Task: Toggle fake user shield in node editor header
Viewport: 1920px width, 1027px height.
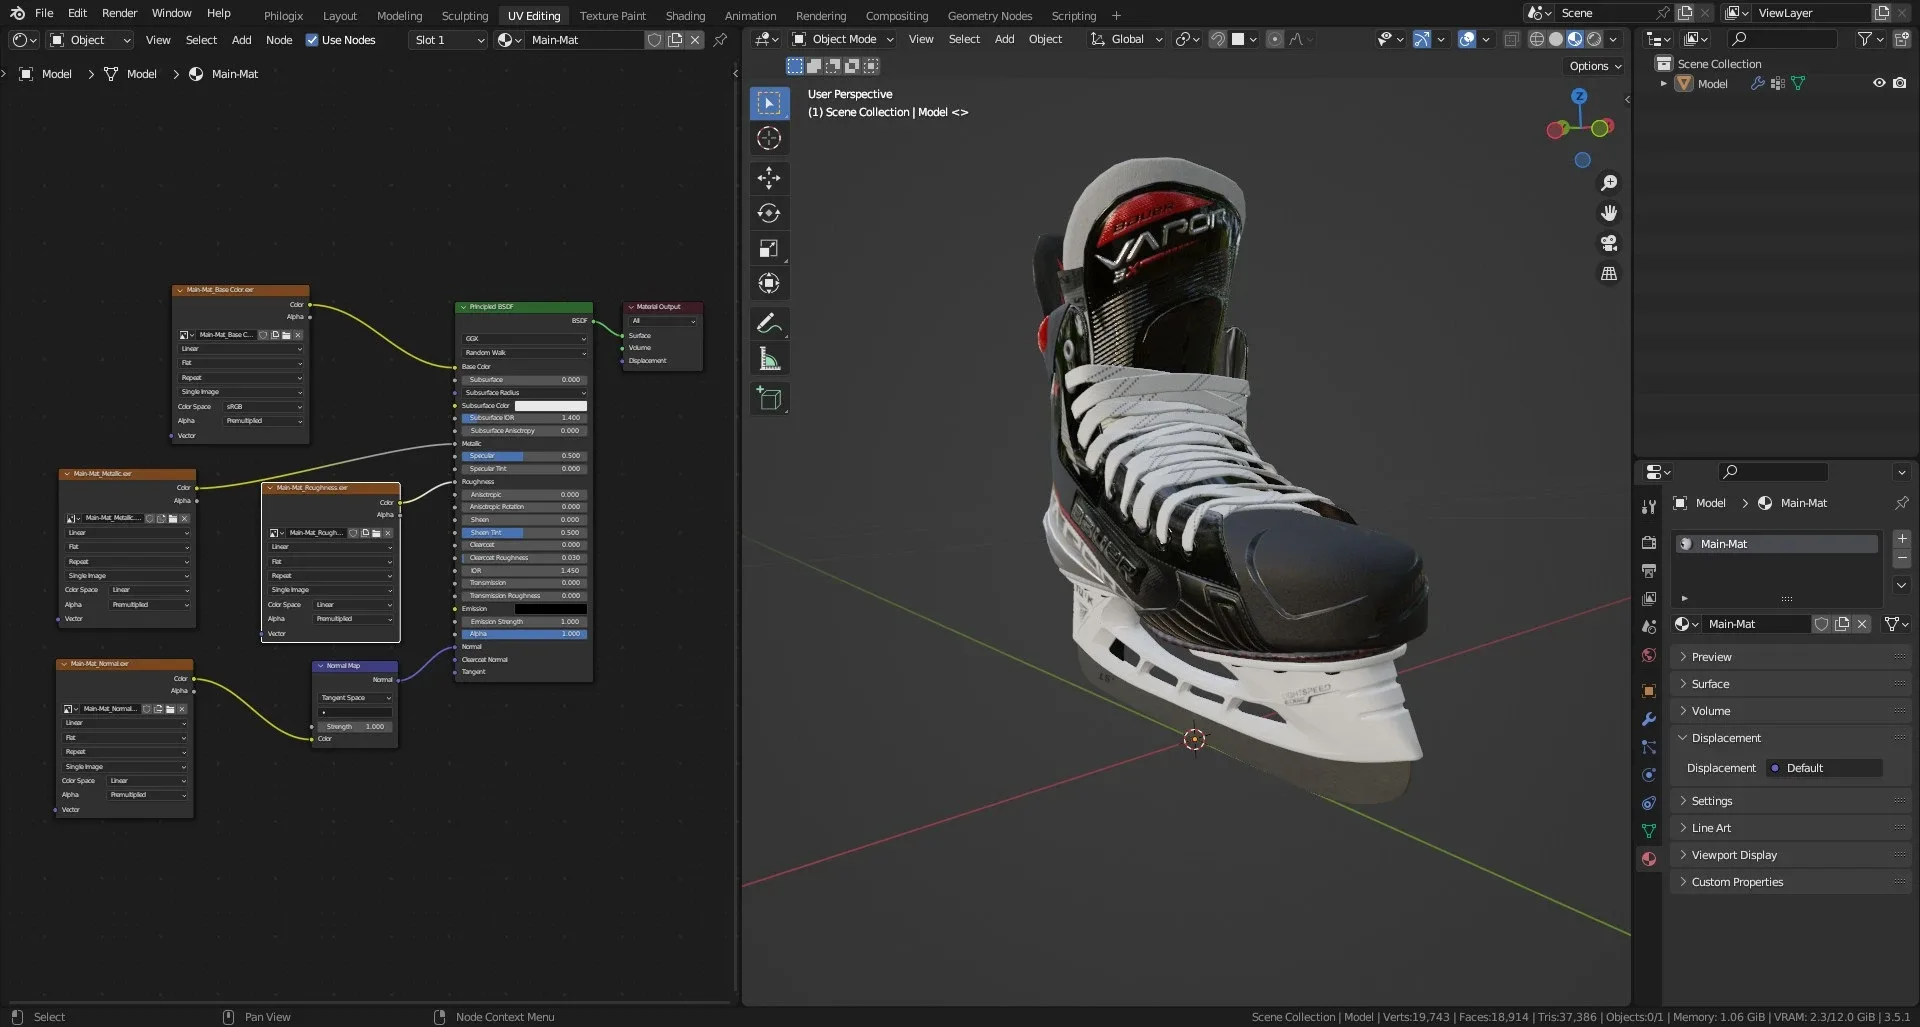Action: coord(654,40)
